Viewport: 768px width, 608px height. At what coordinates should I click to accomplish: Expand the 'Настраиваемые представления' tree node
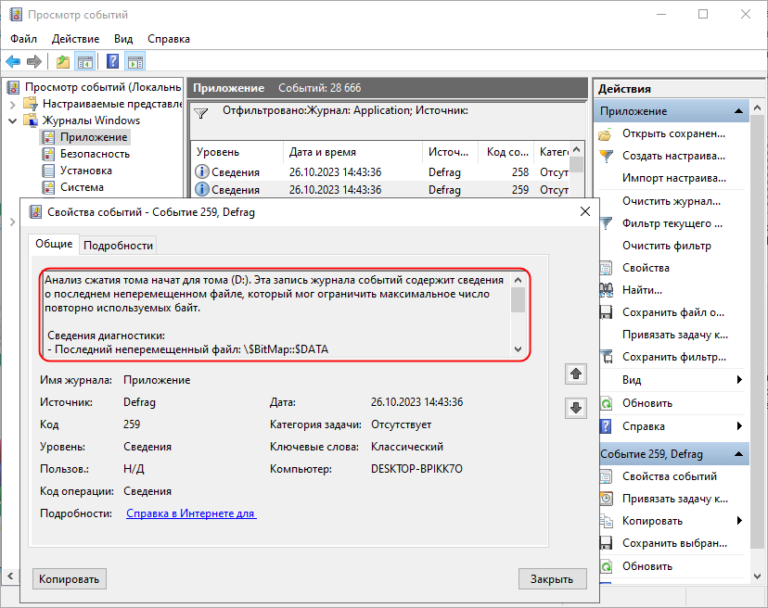click(11, 104)
